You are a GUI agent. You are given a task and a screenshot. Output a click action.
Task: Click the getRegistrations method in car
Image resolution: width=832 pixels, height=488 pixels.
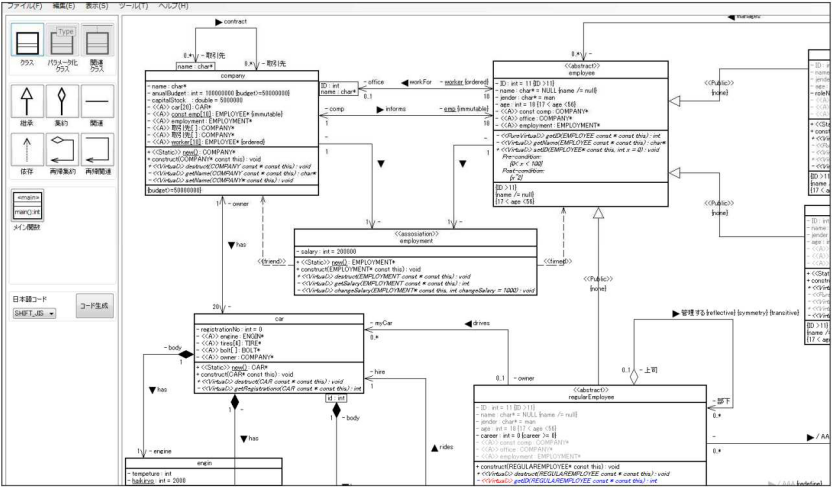click(279, 389)
